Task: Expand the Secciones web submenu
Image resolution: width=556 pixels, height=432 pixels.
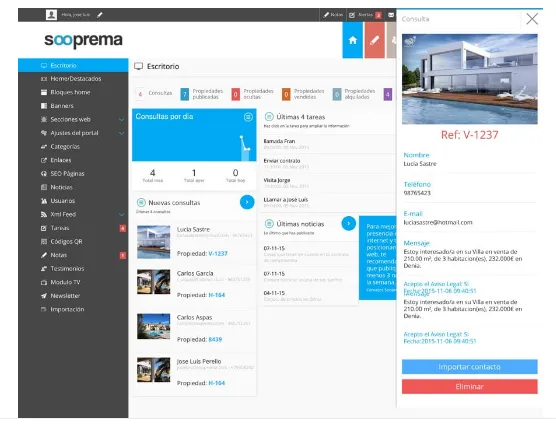Action: pos(121,120)
